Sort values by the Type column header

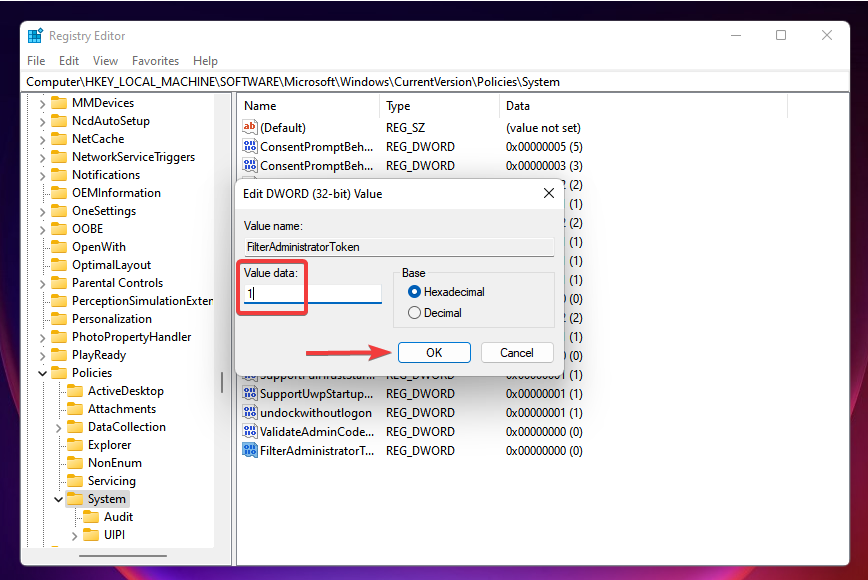440,106
